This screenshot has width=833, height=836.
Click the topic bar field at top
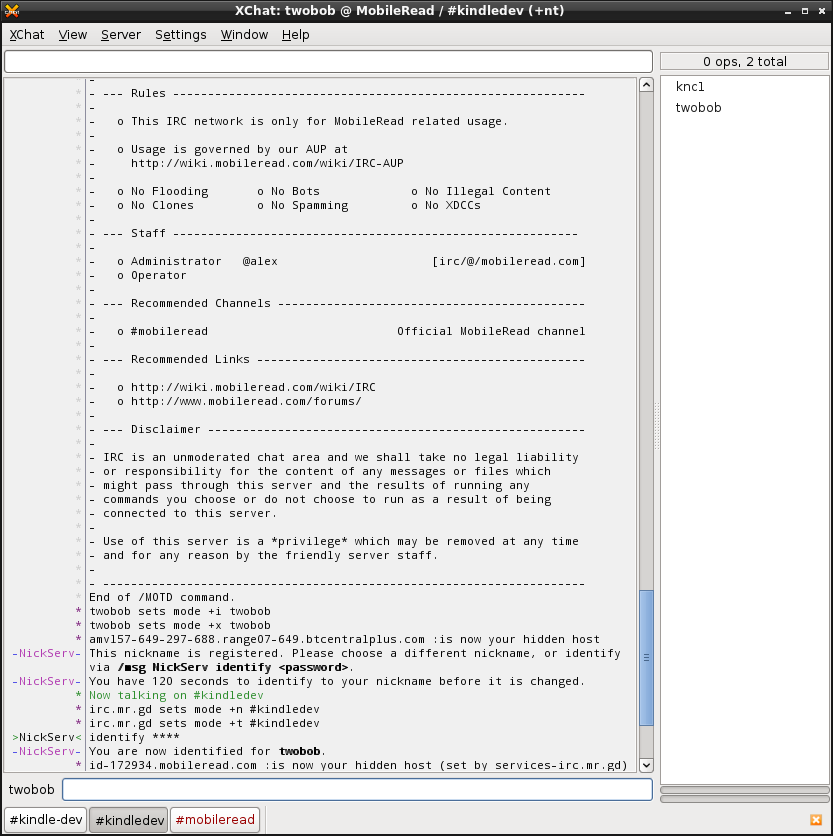click(329, 61)
